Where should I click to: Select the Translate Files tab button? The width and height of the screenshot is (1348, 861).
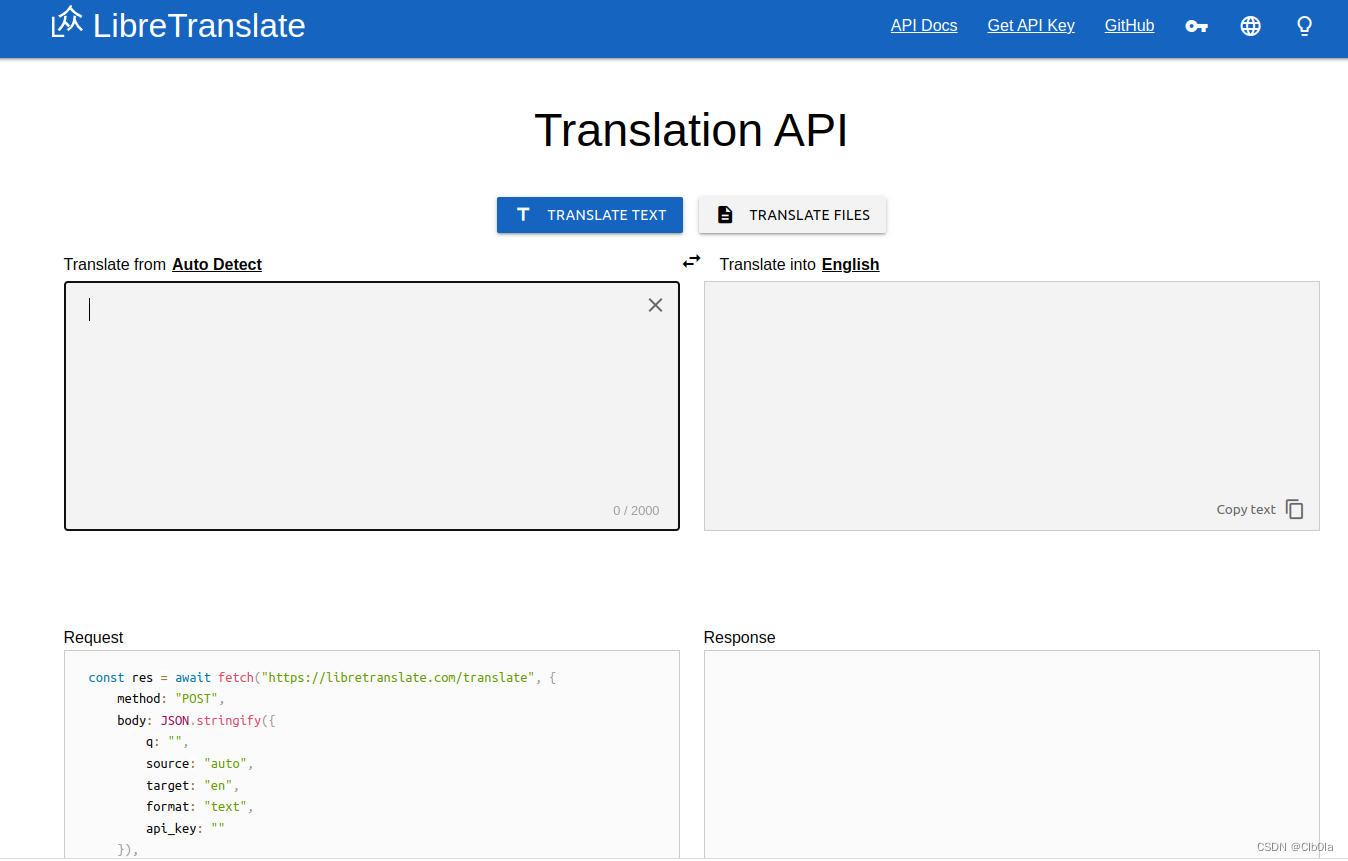[792, 215]
